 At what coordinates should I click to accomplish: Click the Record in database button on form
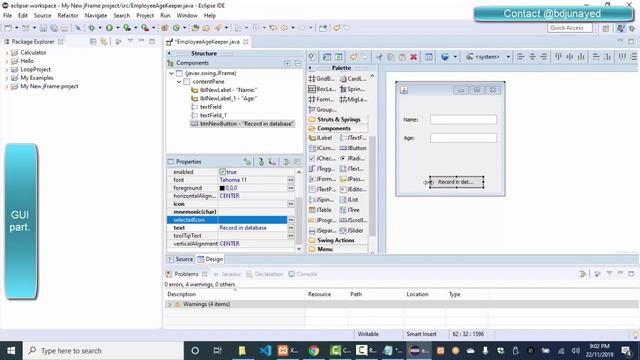click(x=456, y=182)
